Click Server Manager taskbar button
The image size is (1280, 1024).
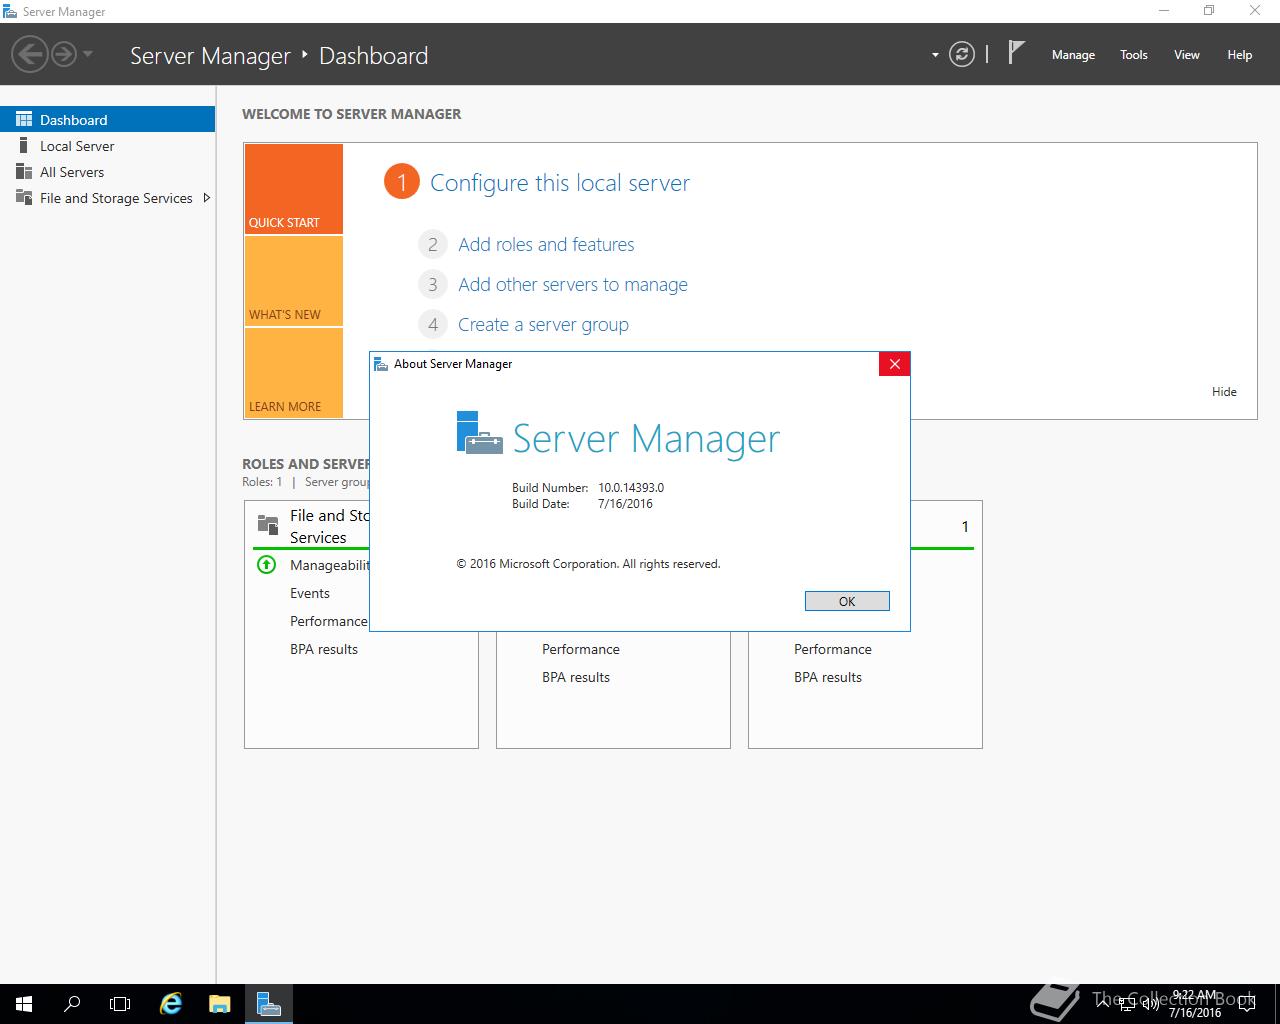269,1004
